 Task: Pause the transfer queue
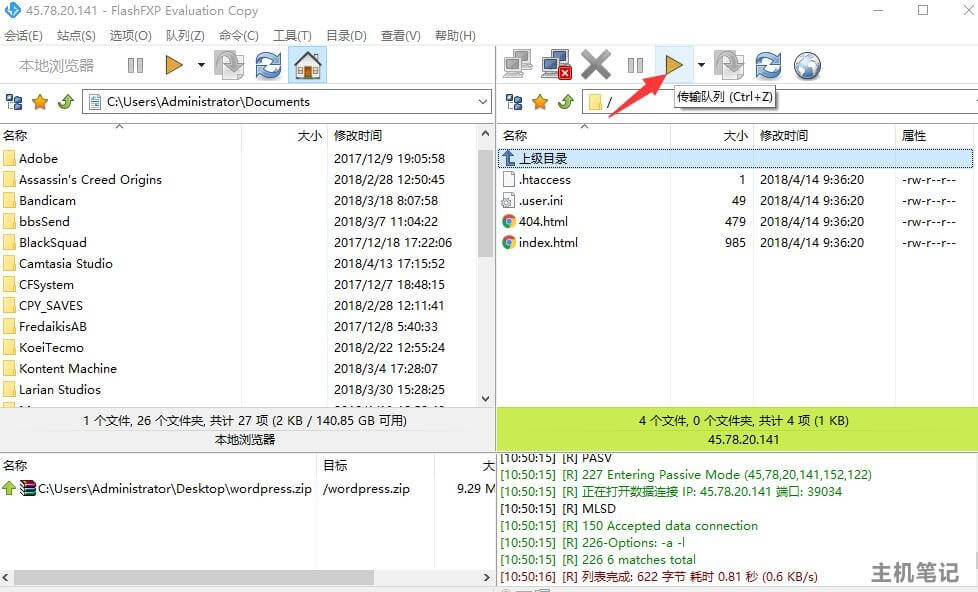635,64
